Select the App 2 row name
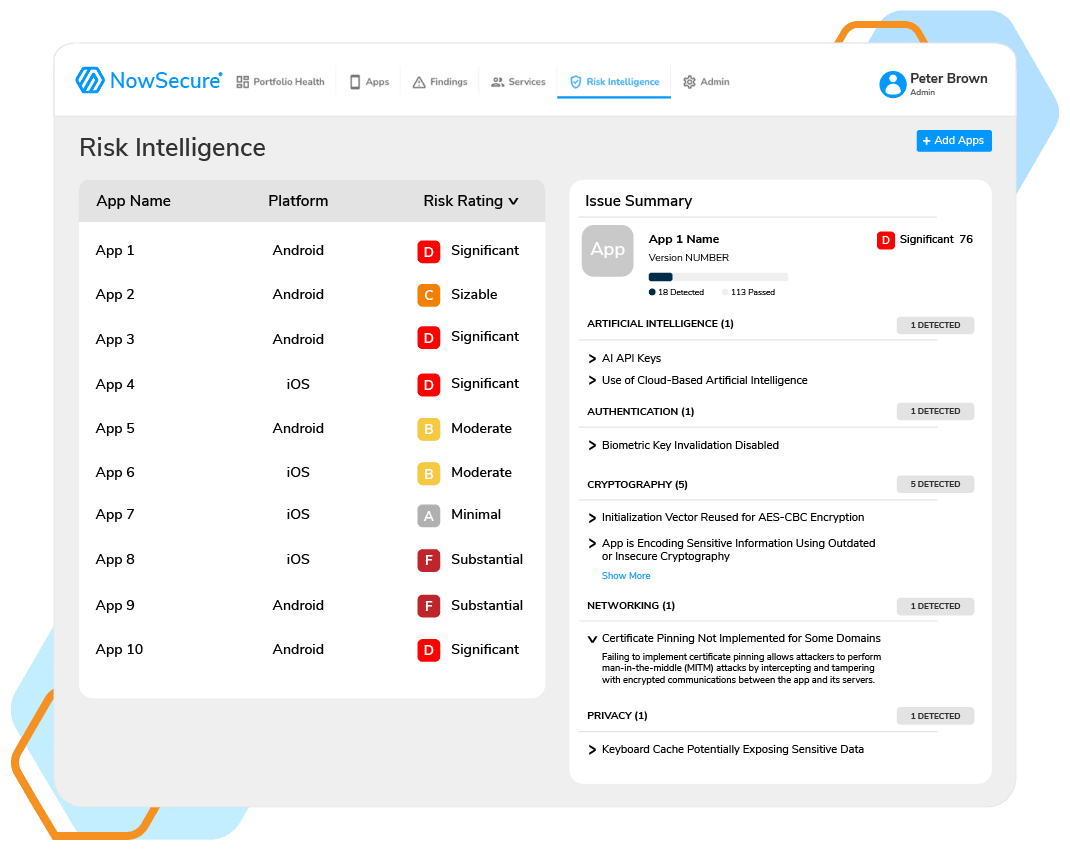The height and width of the screenshot is (850, 1070). pyautogui.click(x=115, y=295)
